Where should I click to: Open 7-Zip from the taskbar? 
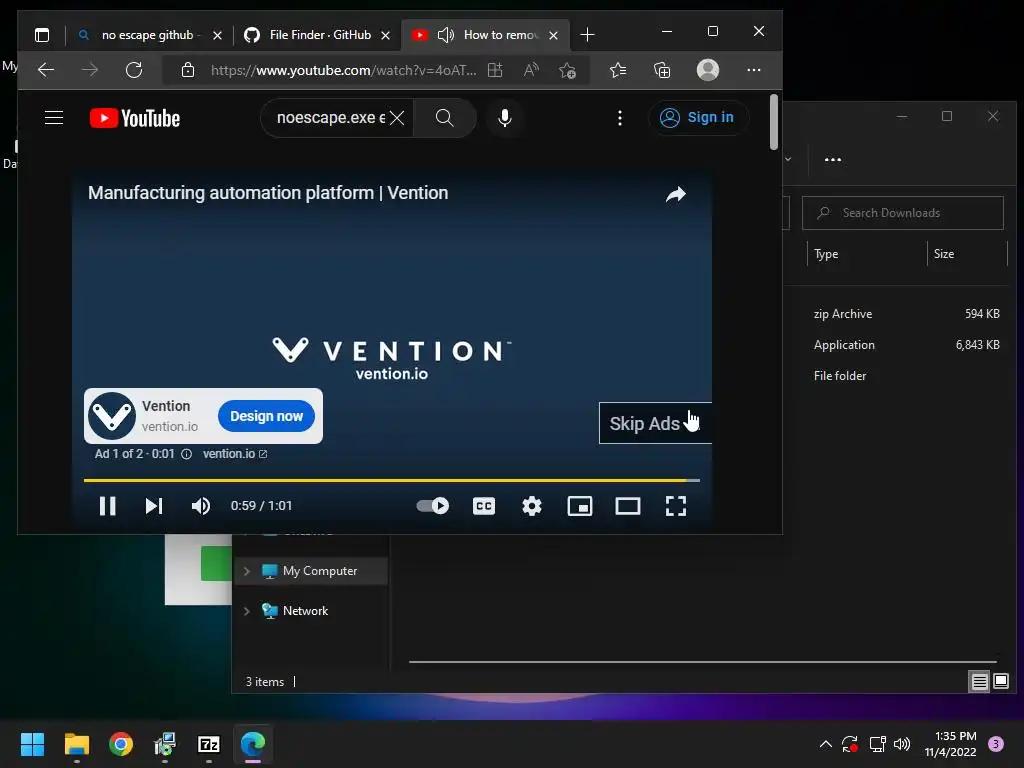208,744
